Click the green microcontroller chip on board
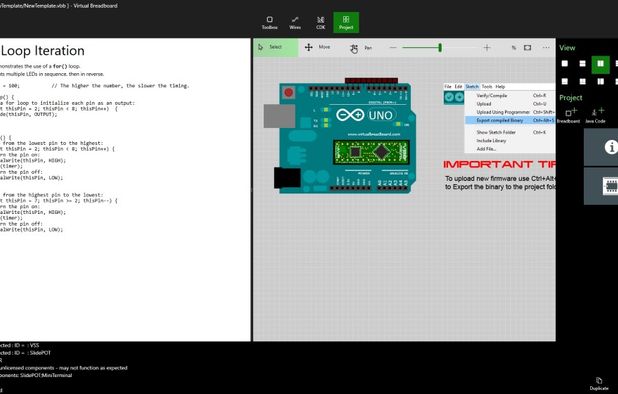 371,152
